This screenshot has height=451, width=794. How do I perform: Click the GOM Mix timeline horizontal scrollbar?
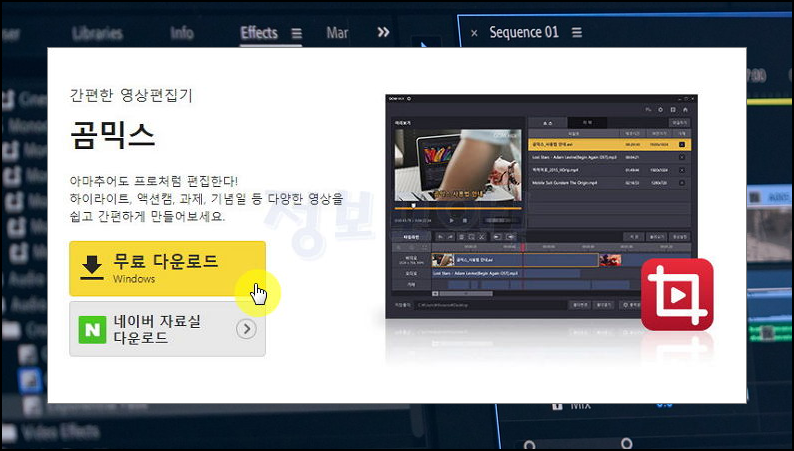[465, 294]
